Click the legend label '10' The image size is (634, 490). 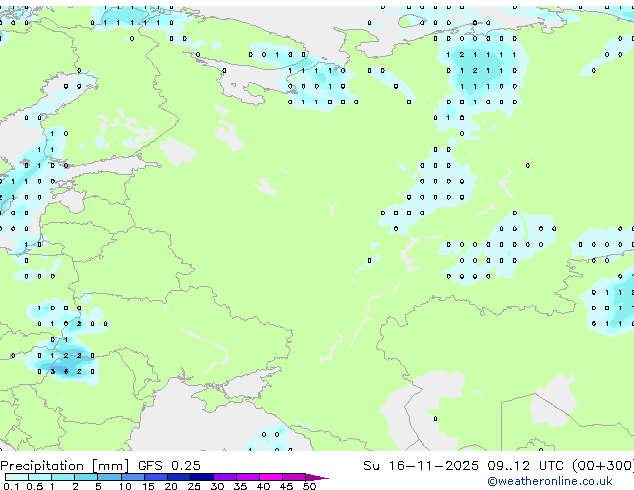click(125, 486)
